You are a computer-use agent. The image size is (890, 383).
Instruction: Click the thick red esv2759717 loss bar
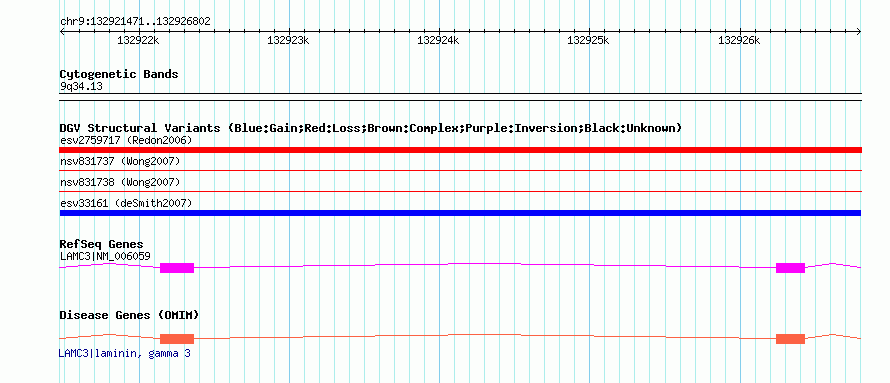coord(460,150)
